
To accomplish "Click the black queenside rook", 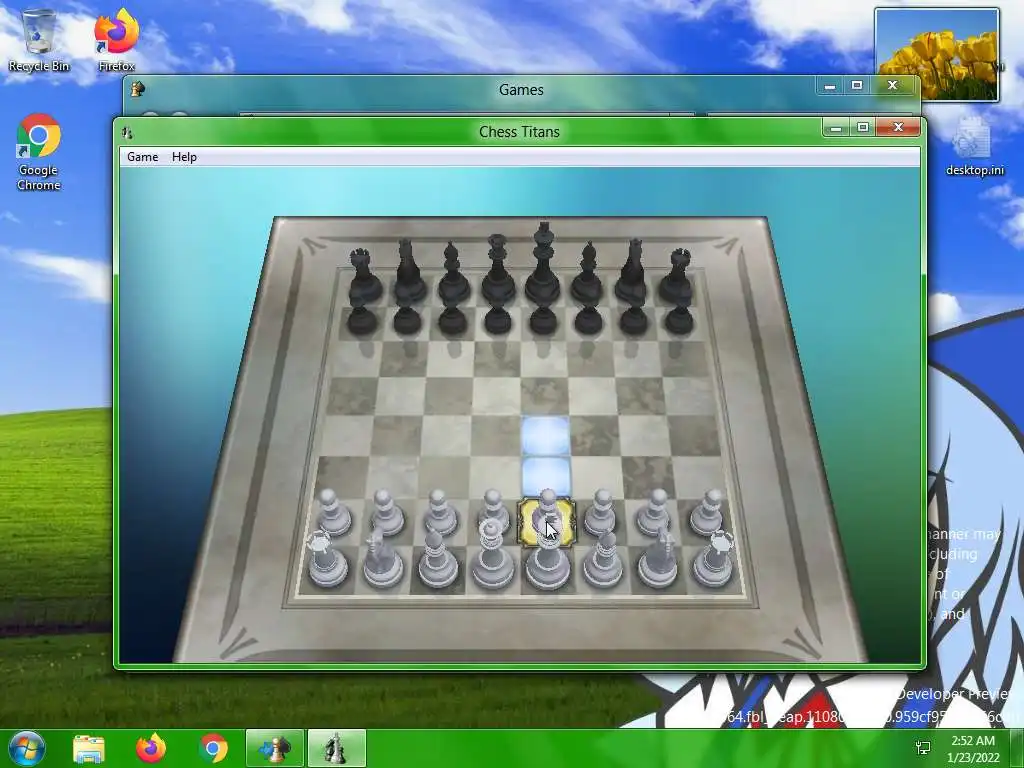I will coord(363,276).
